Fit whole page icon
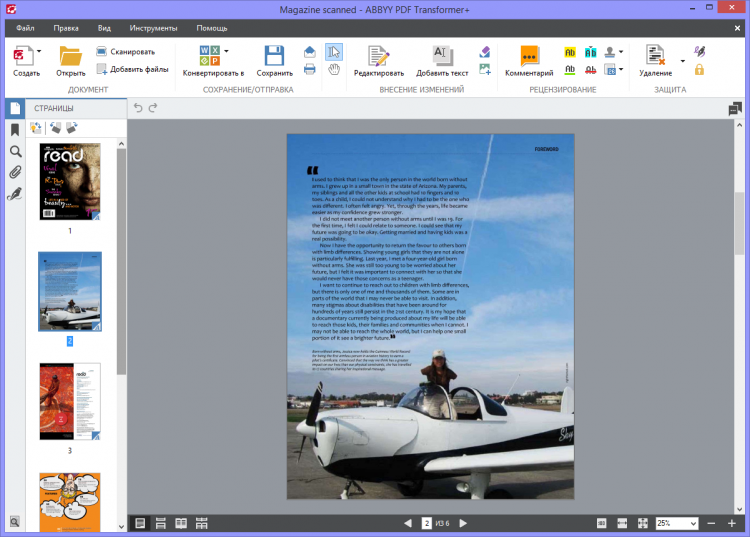 point(642,523)
